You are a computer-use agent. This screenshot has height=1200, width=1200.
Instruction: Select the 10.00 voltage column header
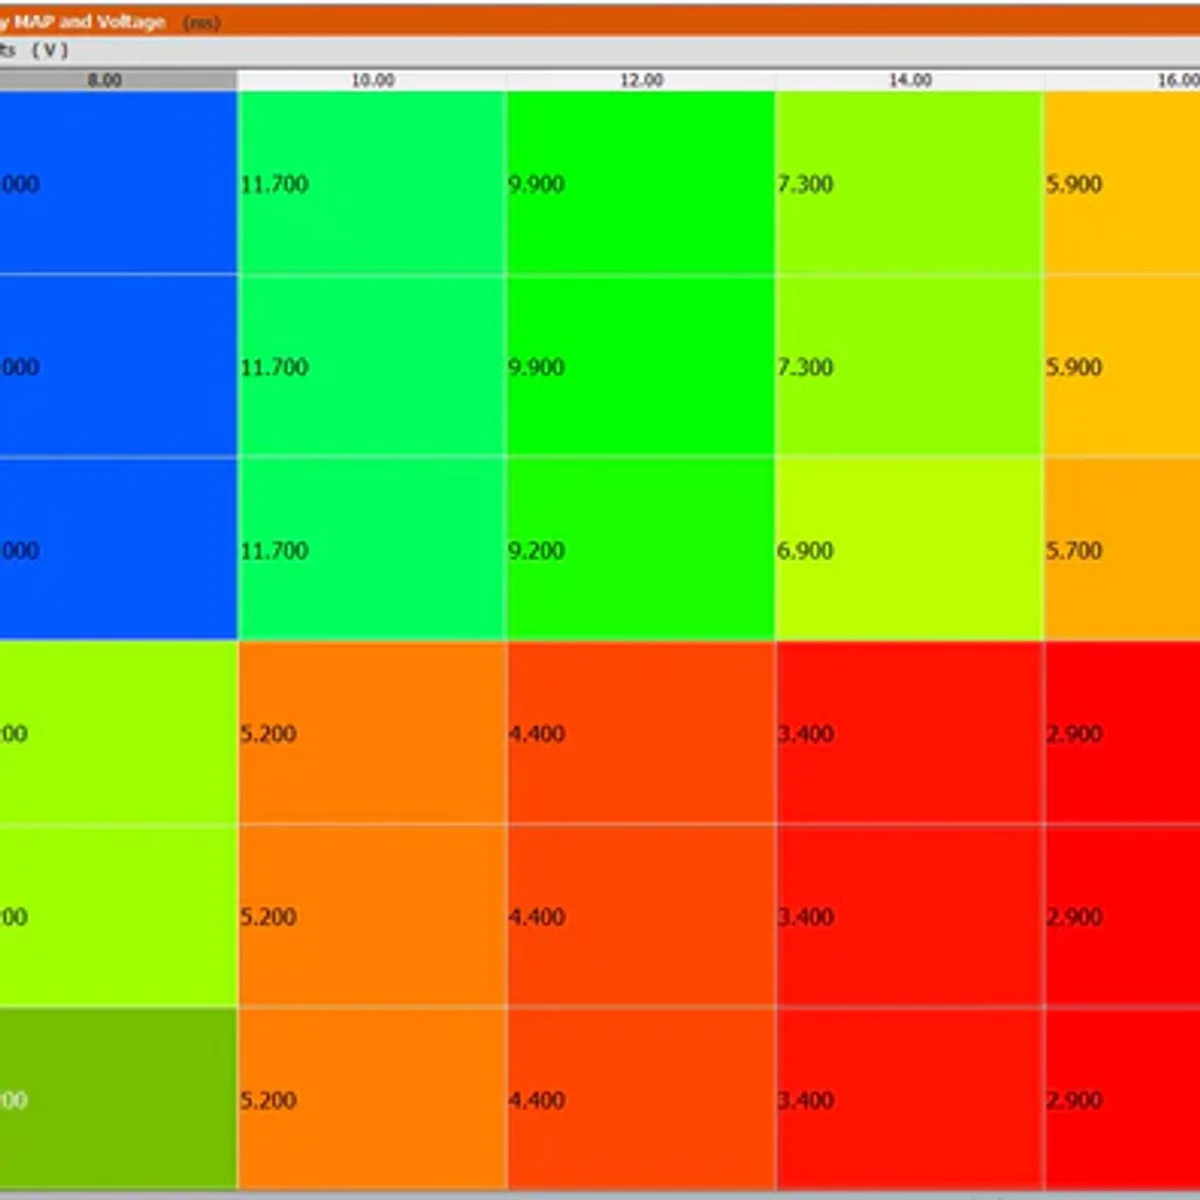372,80
